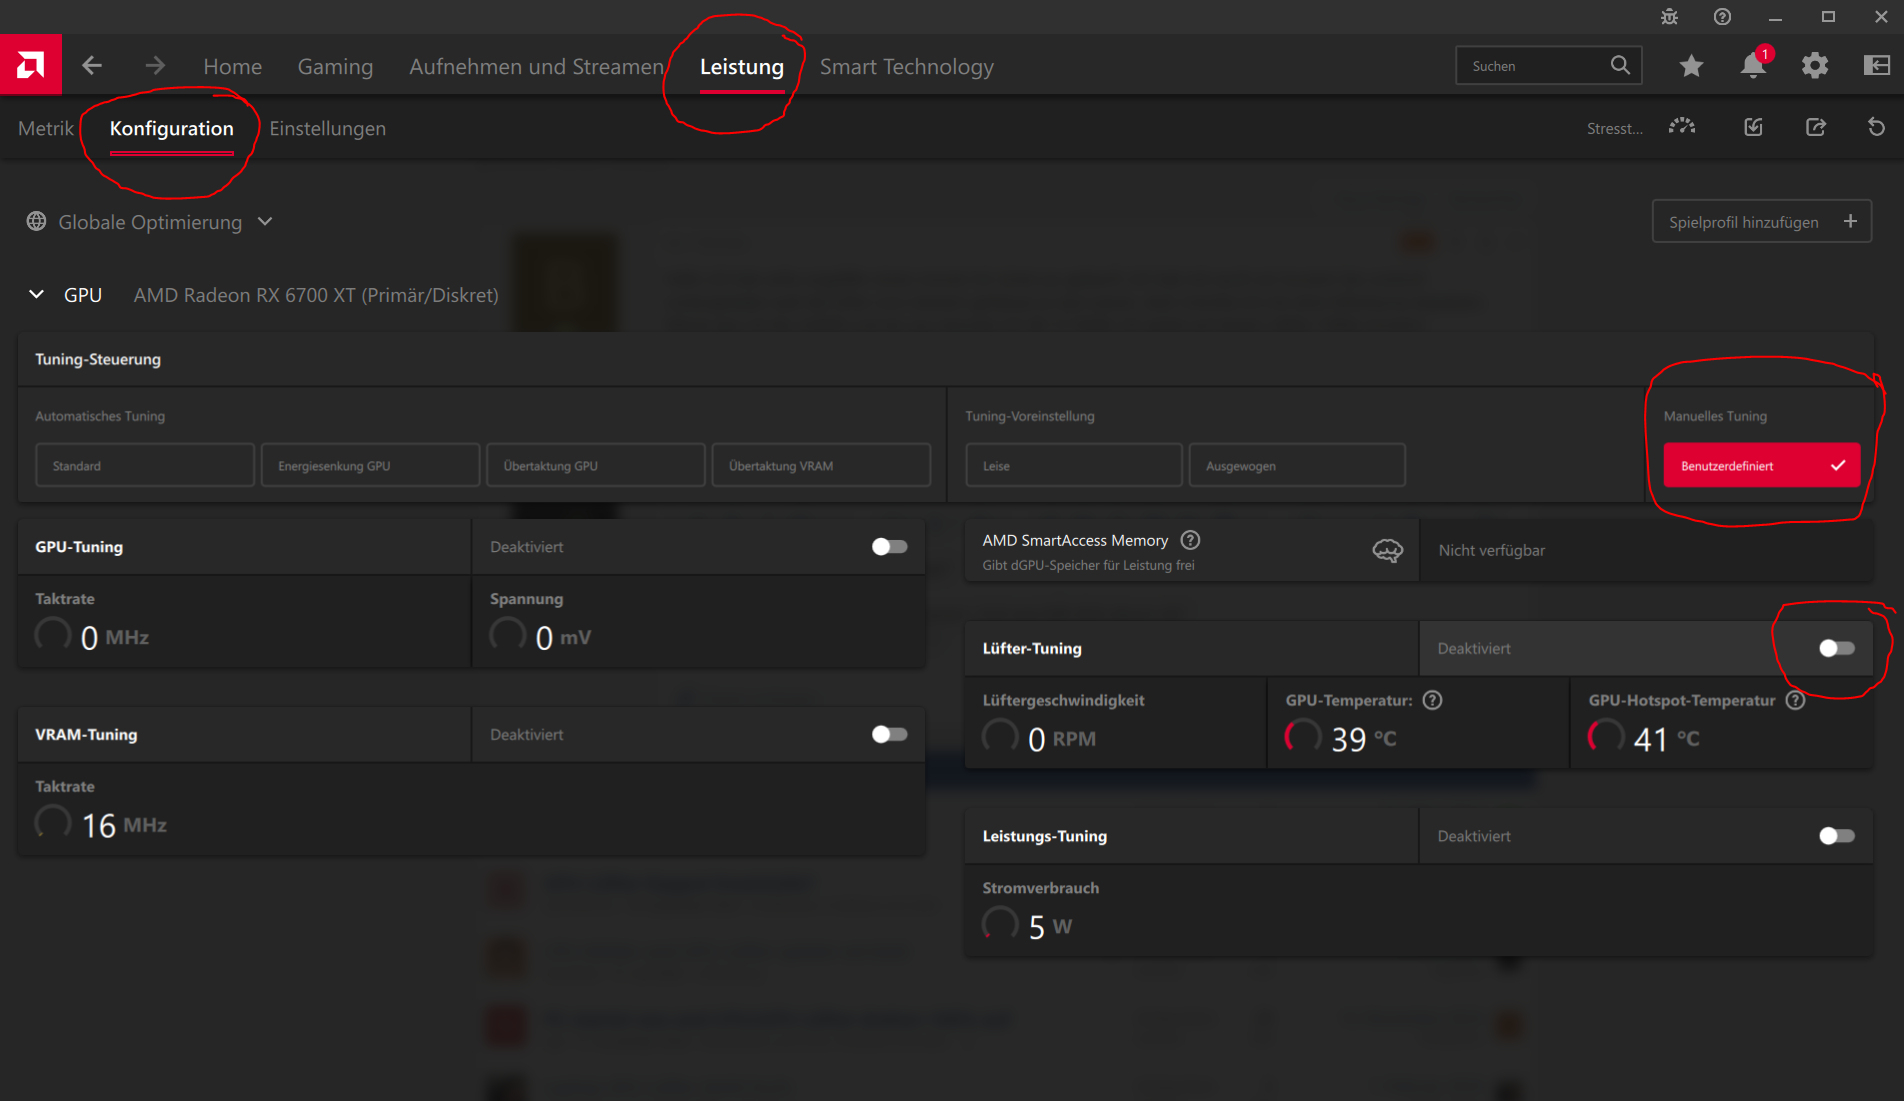The width and height of the screenshot is (1904, 1101).
Task: Open settings gear icon
Action: tap(1815, 66)
